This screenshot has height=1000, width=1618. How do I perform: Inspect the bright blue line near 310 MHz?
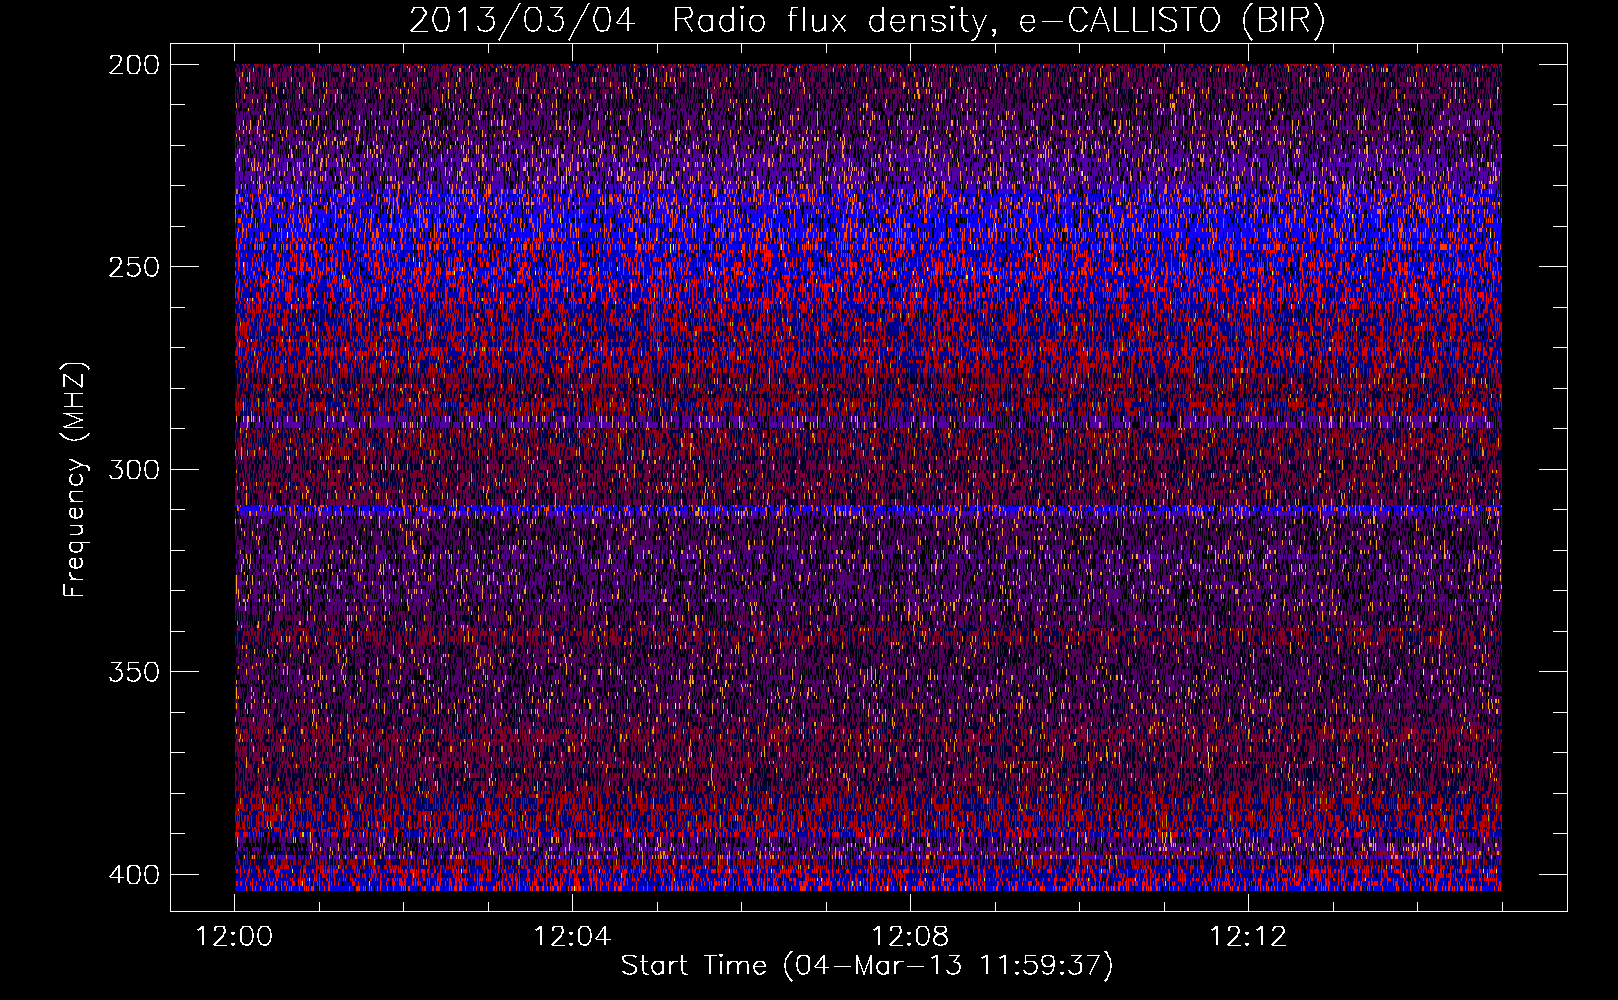click(x=868, y=510)
